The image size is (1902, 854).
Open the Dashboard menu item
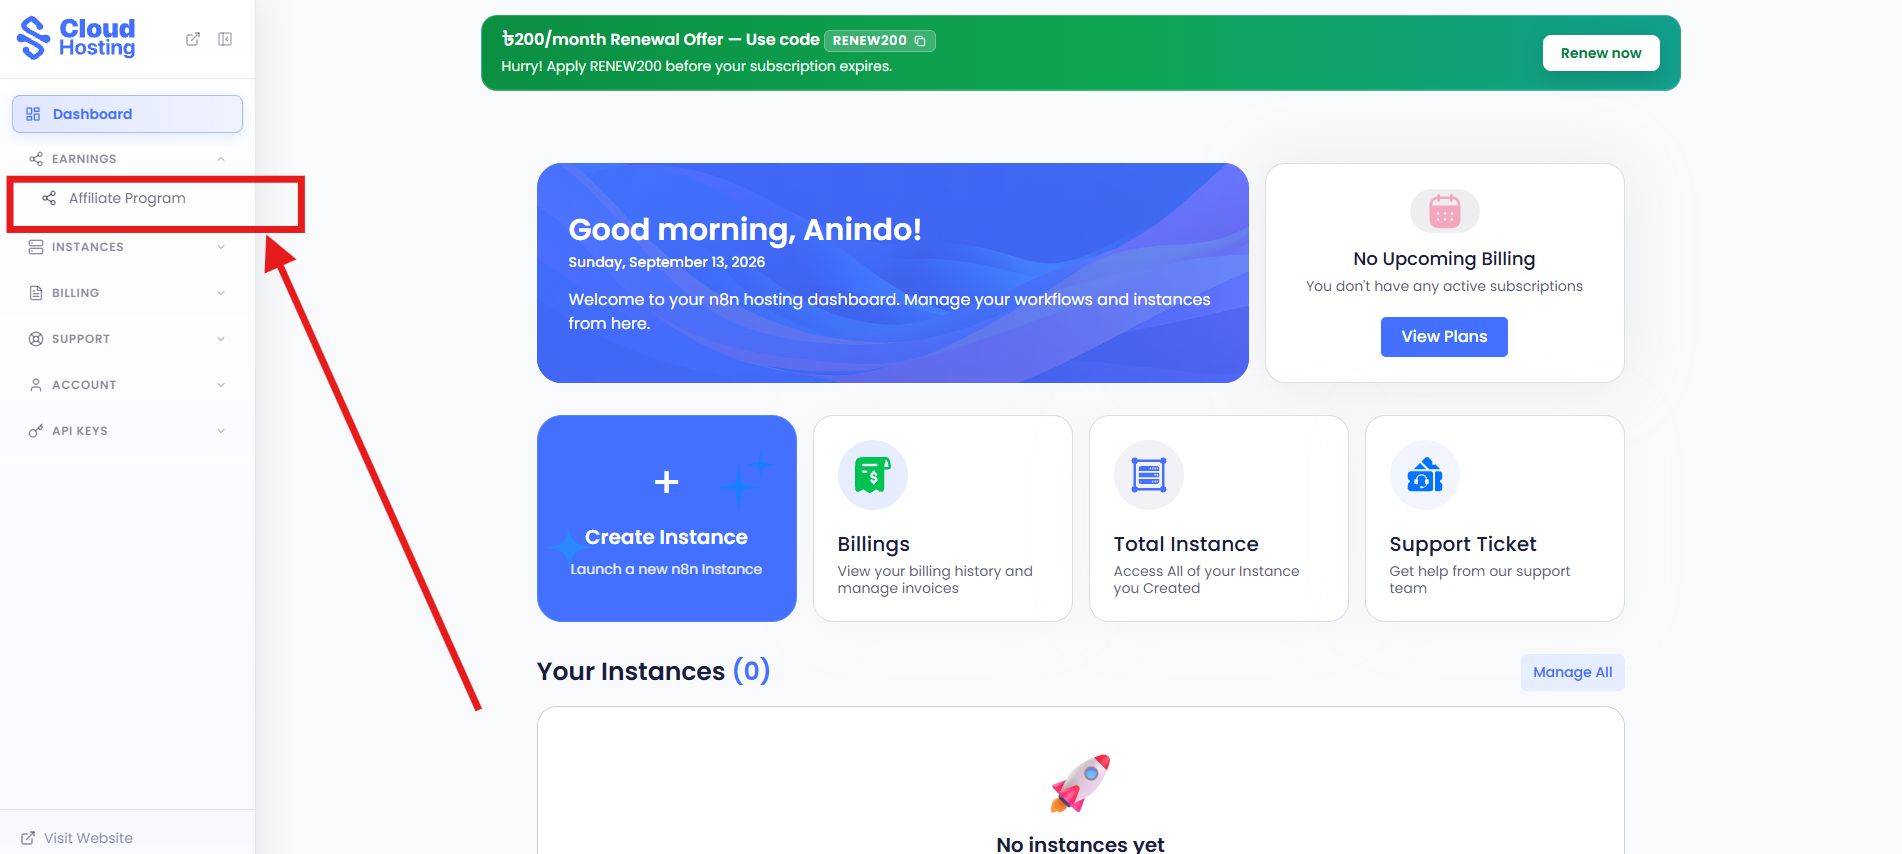pos(127,114)
